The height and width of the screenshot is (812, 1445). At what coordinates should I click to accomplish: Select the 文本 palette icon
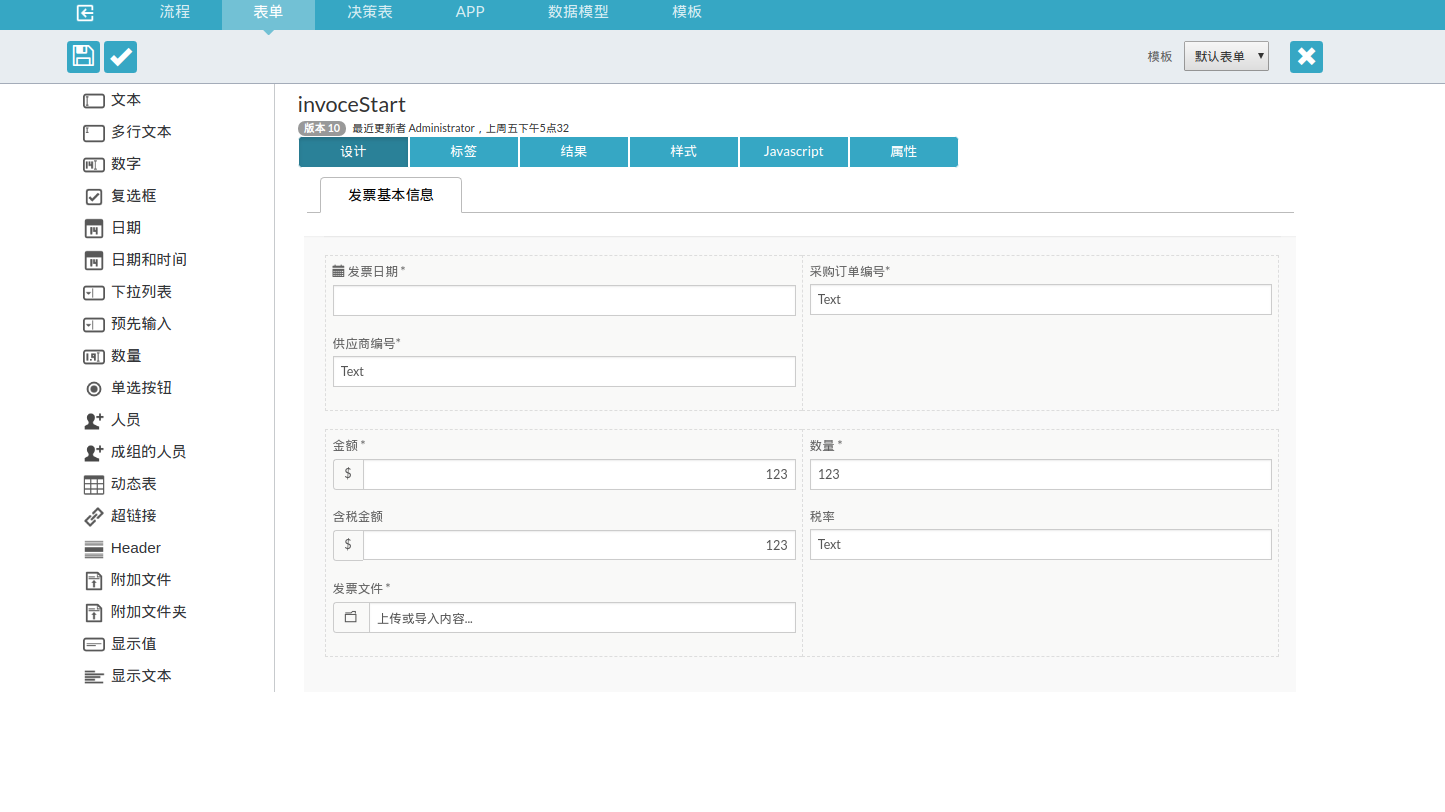94,101
